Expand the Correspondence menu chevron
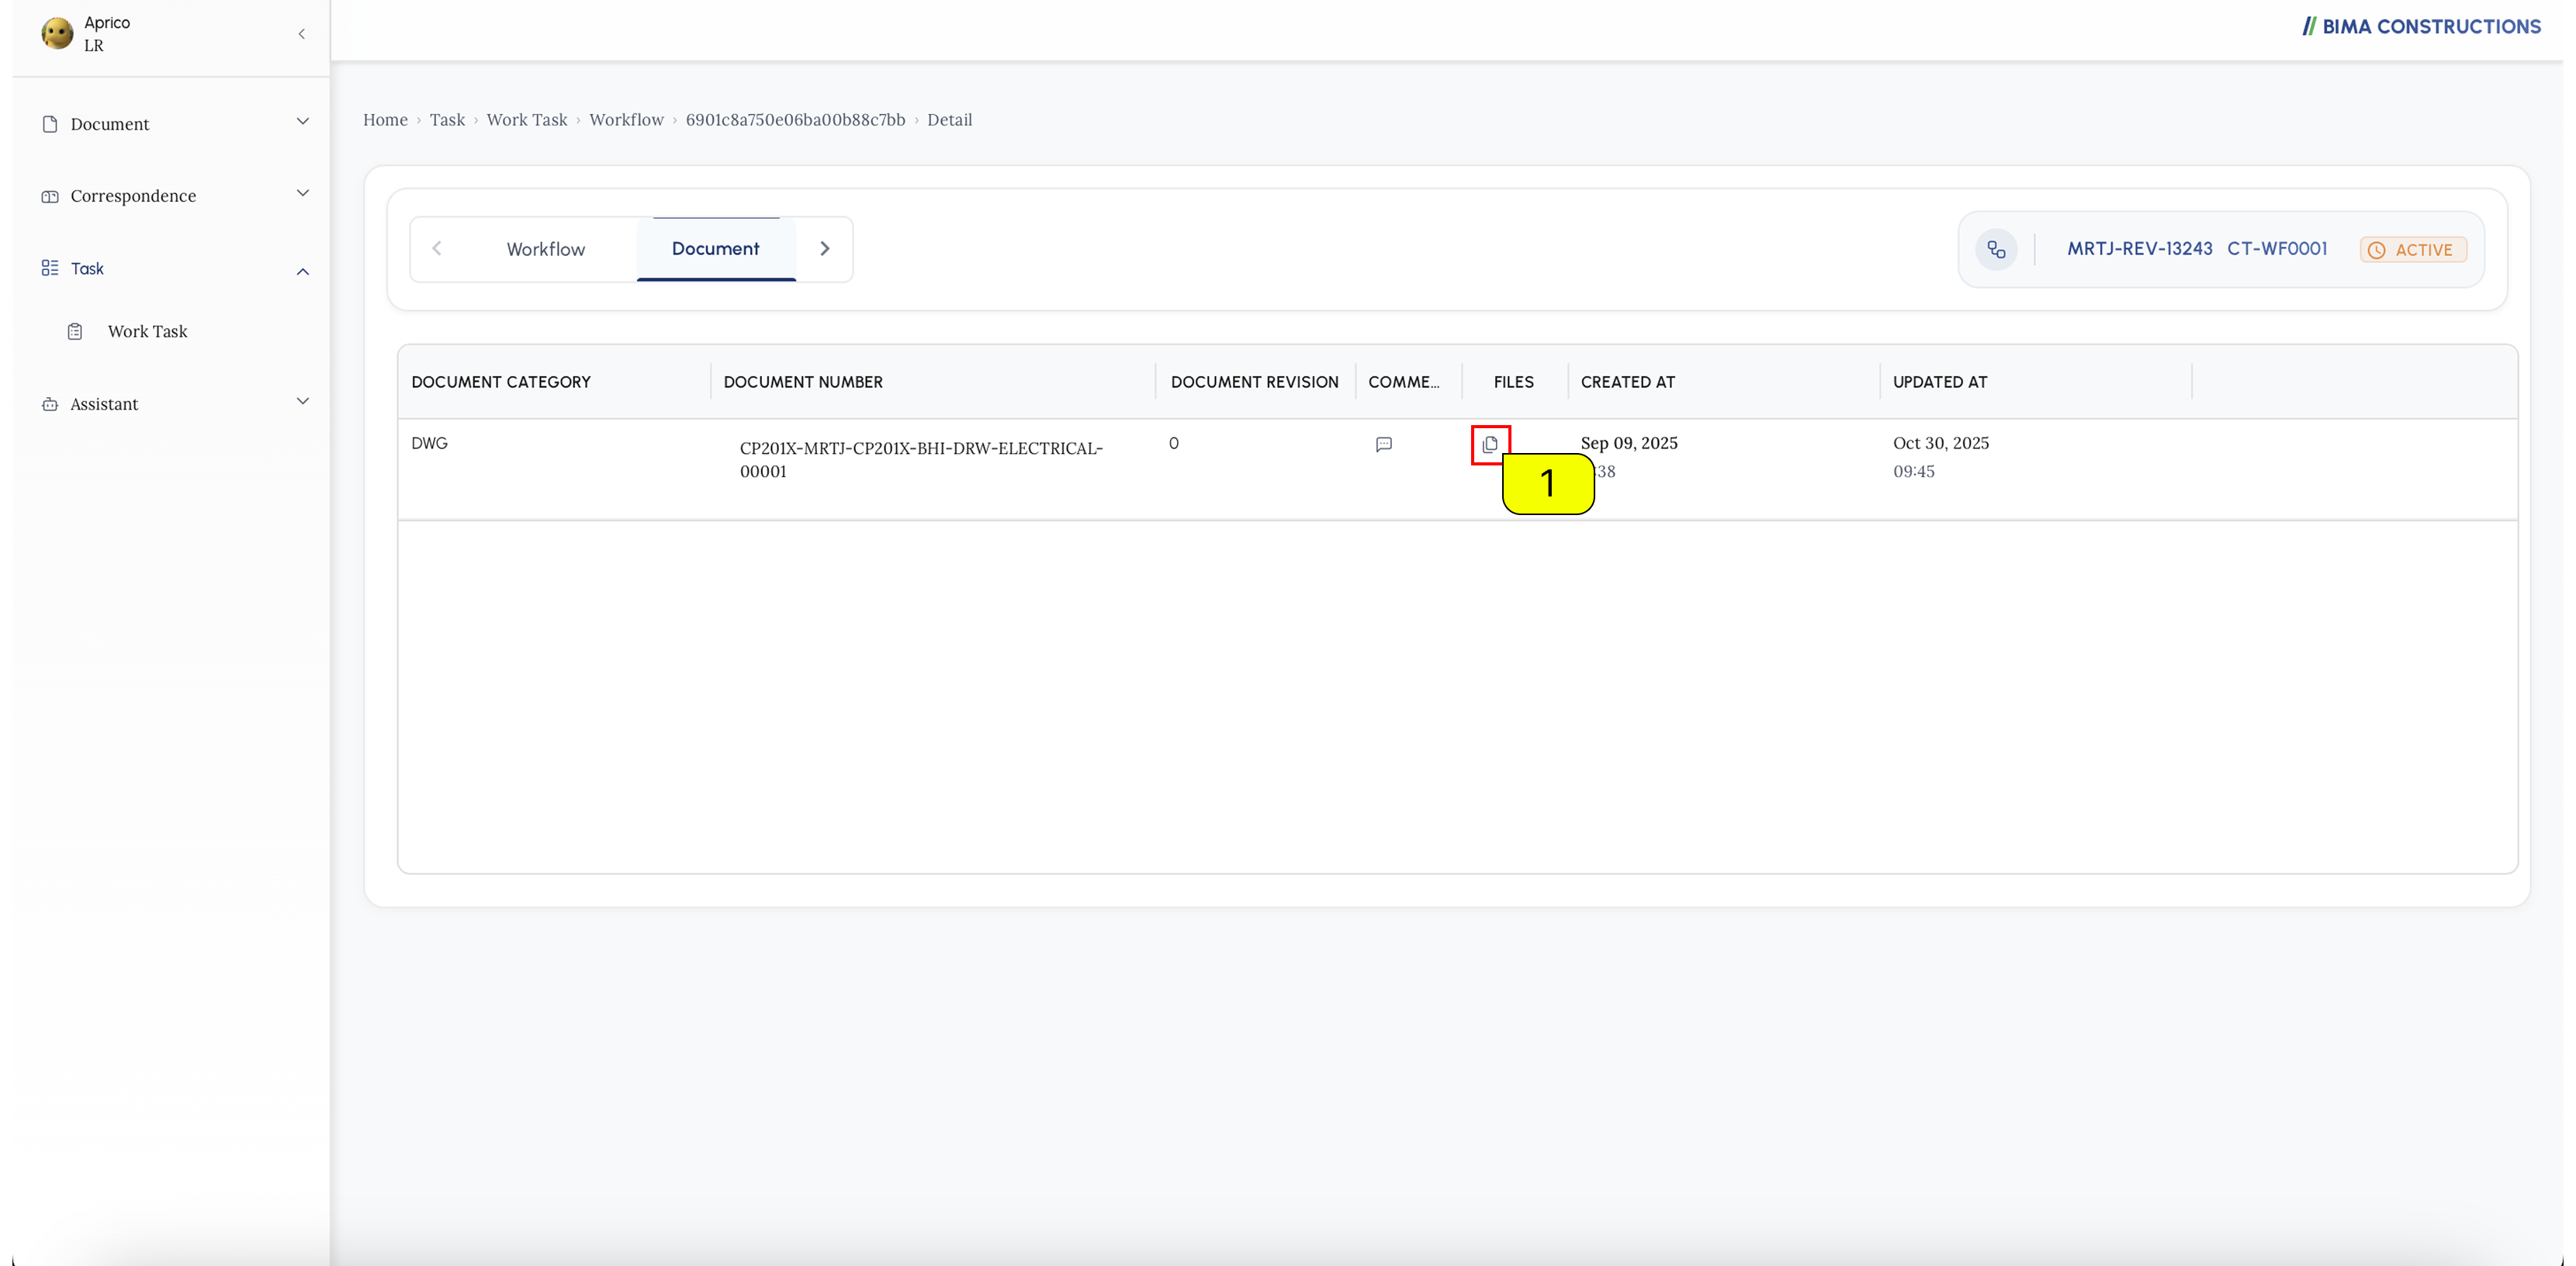Screen dimensions: 2576x1266 pos(302,194)
